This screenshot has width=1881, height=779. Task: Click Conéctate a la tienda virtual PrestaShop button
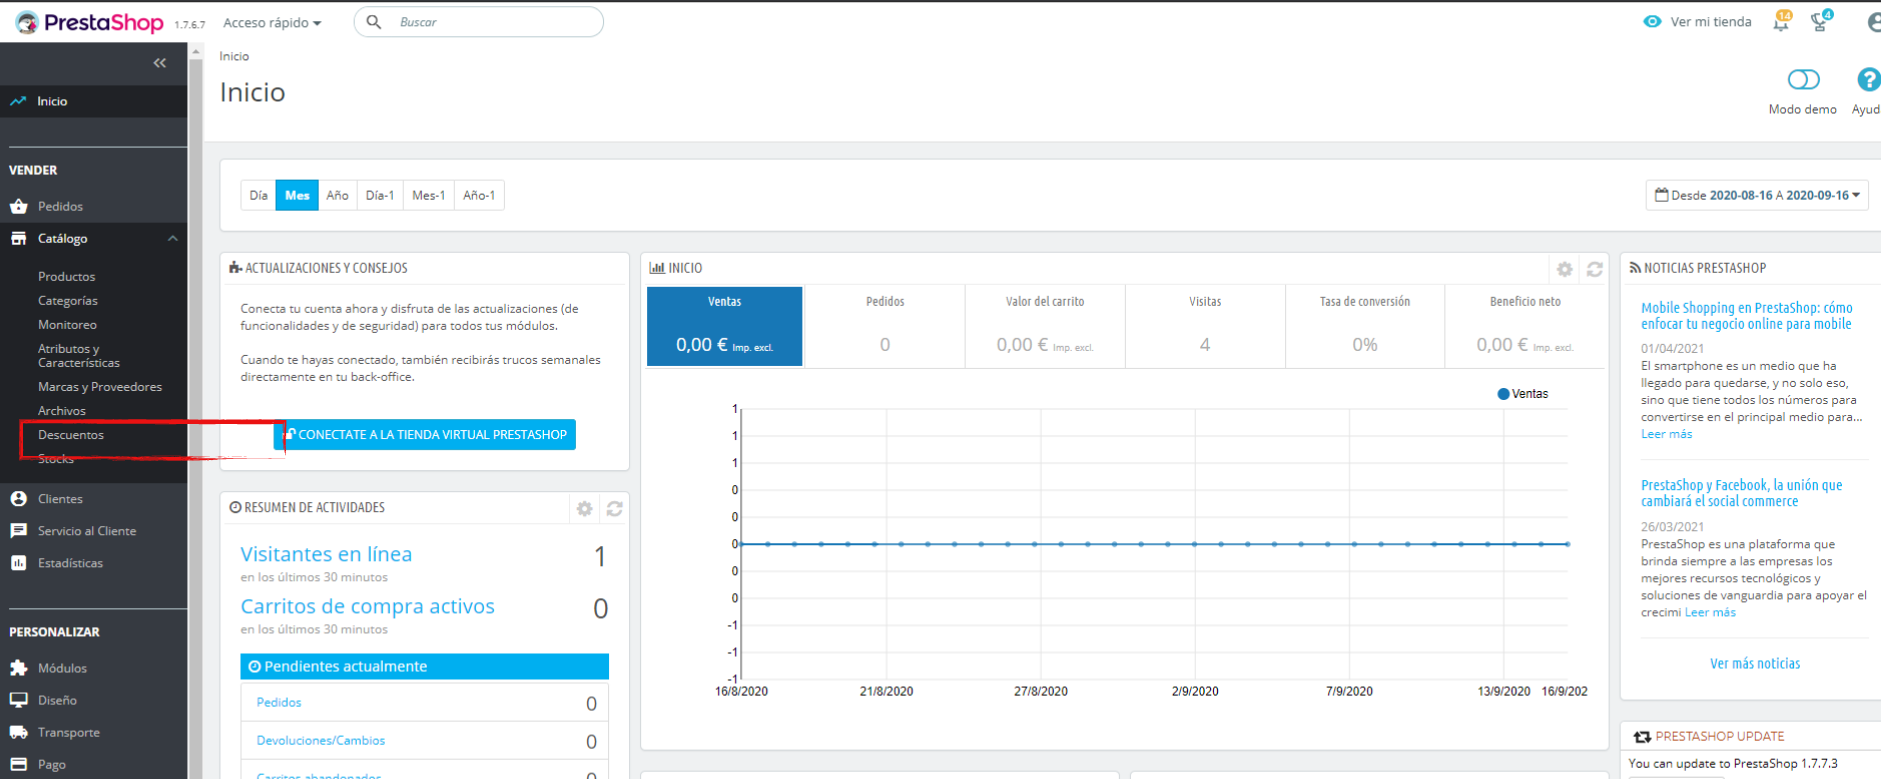(x=425, y=434)
